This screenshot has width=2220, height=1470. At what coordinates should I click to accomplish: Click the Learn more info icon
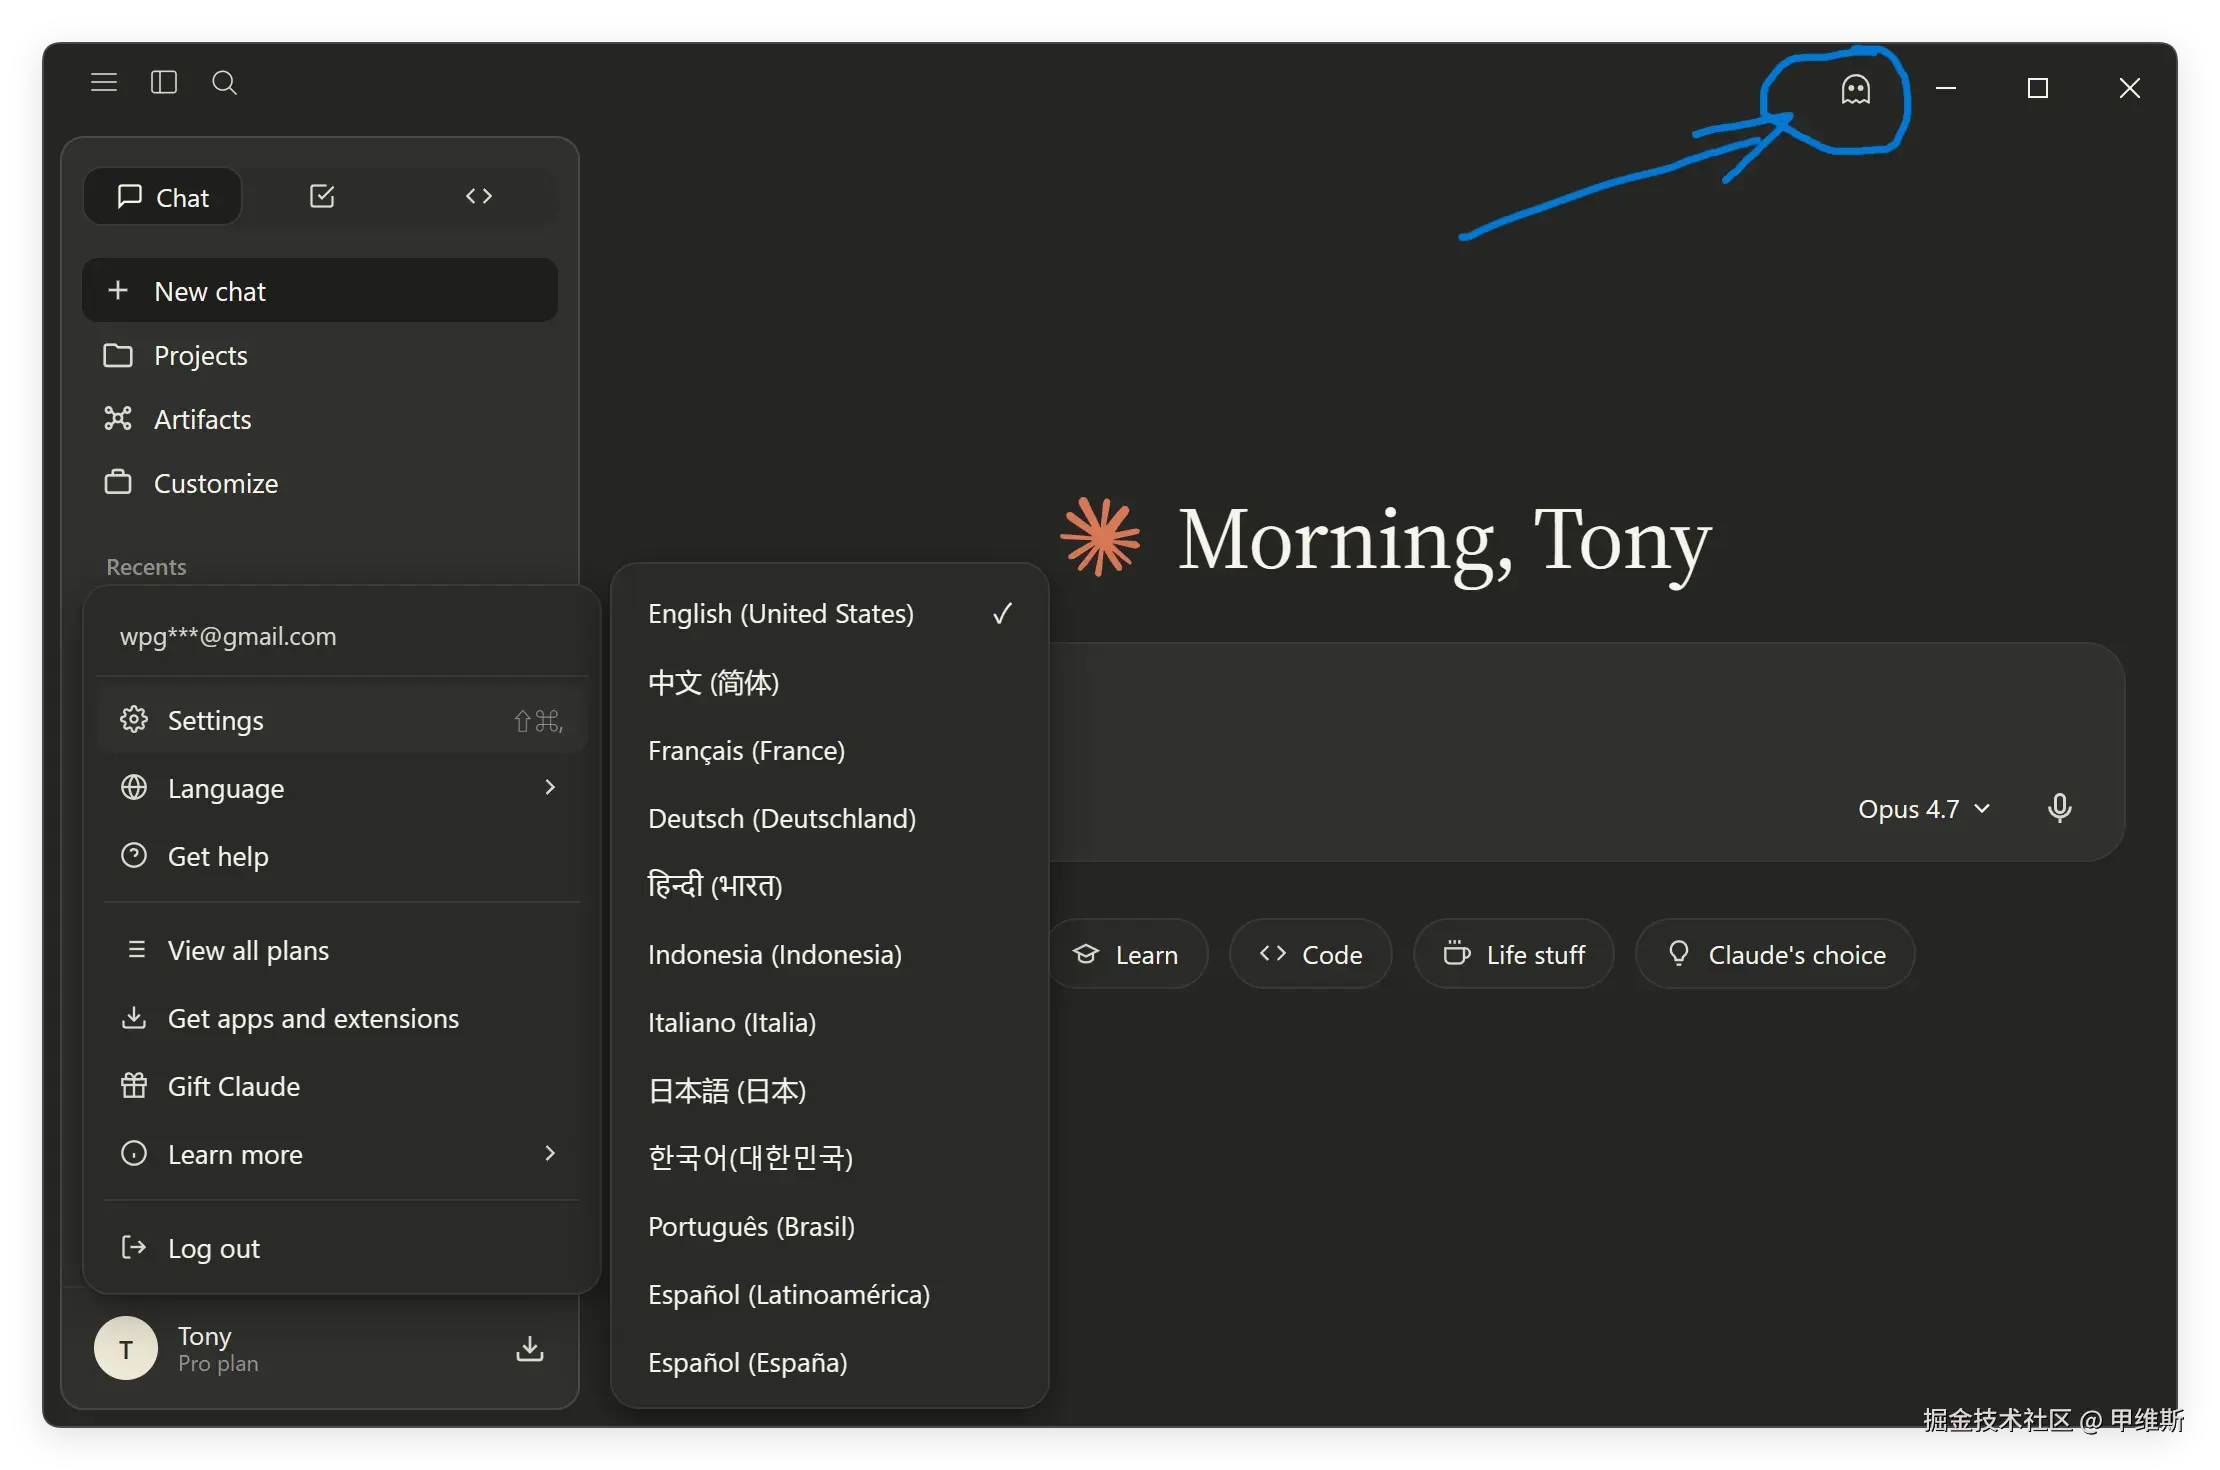tap(134, 1153)
